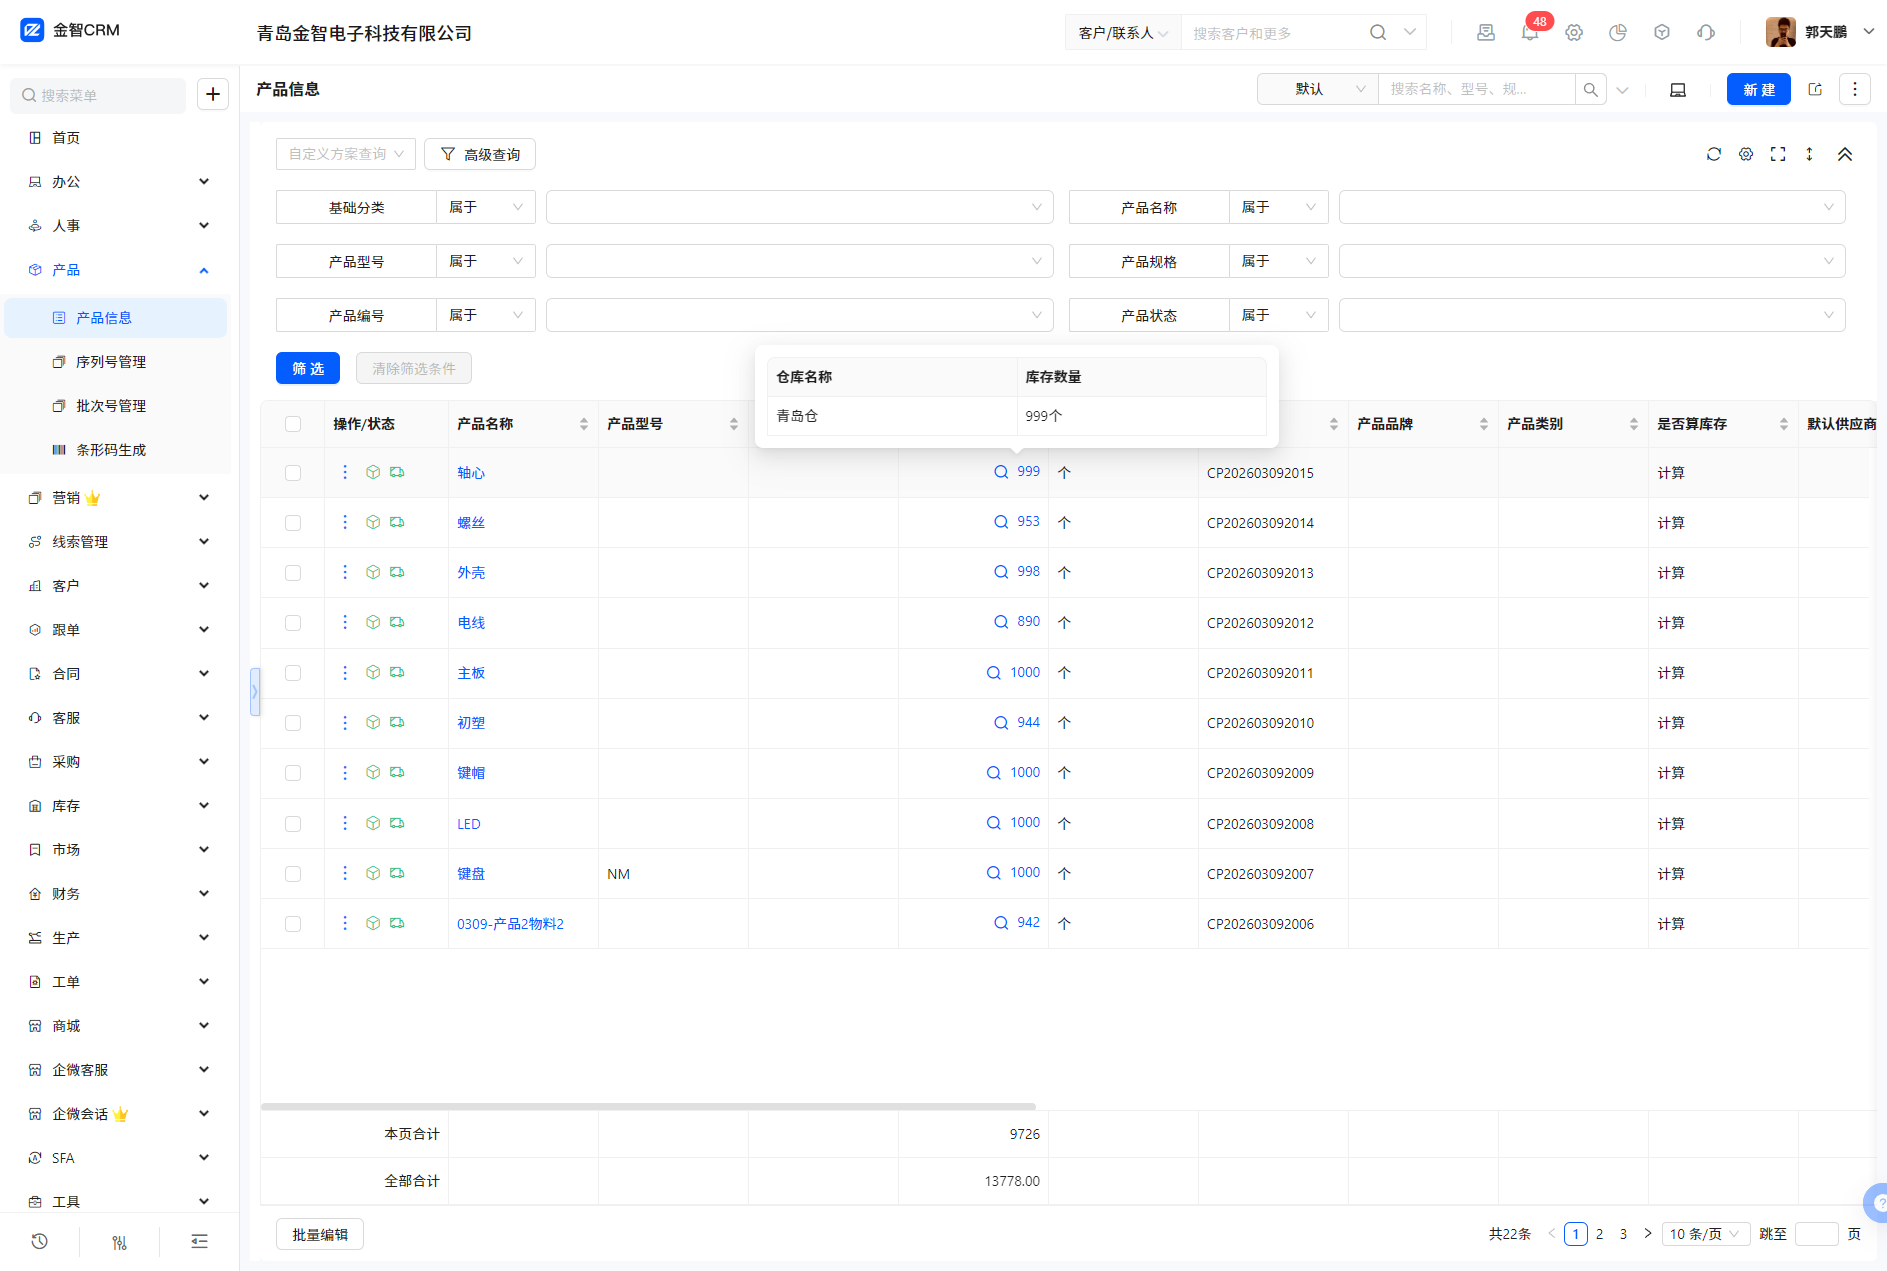The height and width of the screenshot is (1271, 1887).
Task: Open the settings gear in top bar
Action: (x=1574, y=33)
